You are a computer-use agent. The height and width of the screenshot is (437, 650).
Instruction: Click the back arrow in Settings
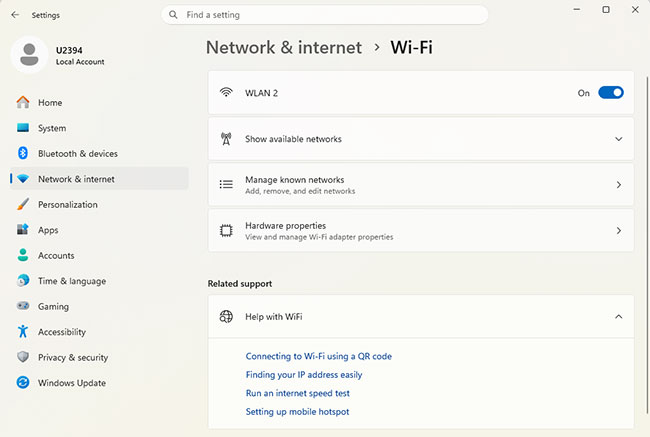pos(15,15)
